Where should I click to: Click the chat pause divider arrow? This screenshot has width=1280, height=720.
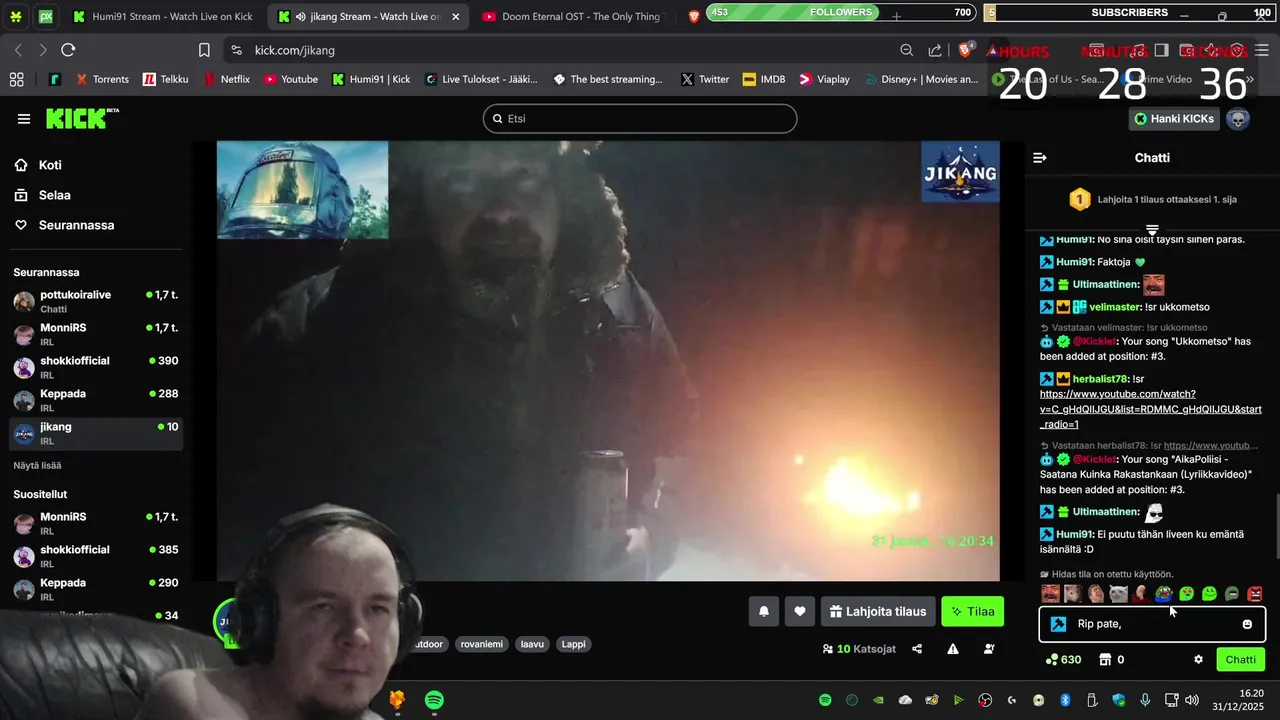point(1152,230)
